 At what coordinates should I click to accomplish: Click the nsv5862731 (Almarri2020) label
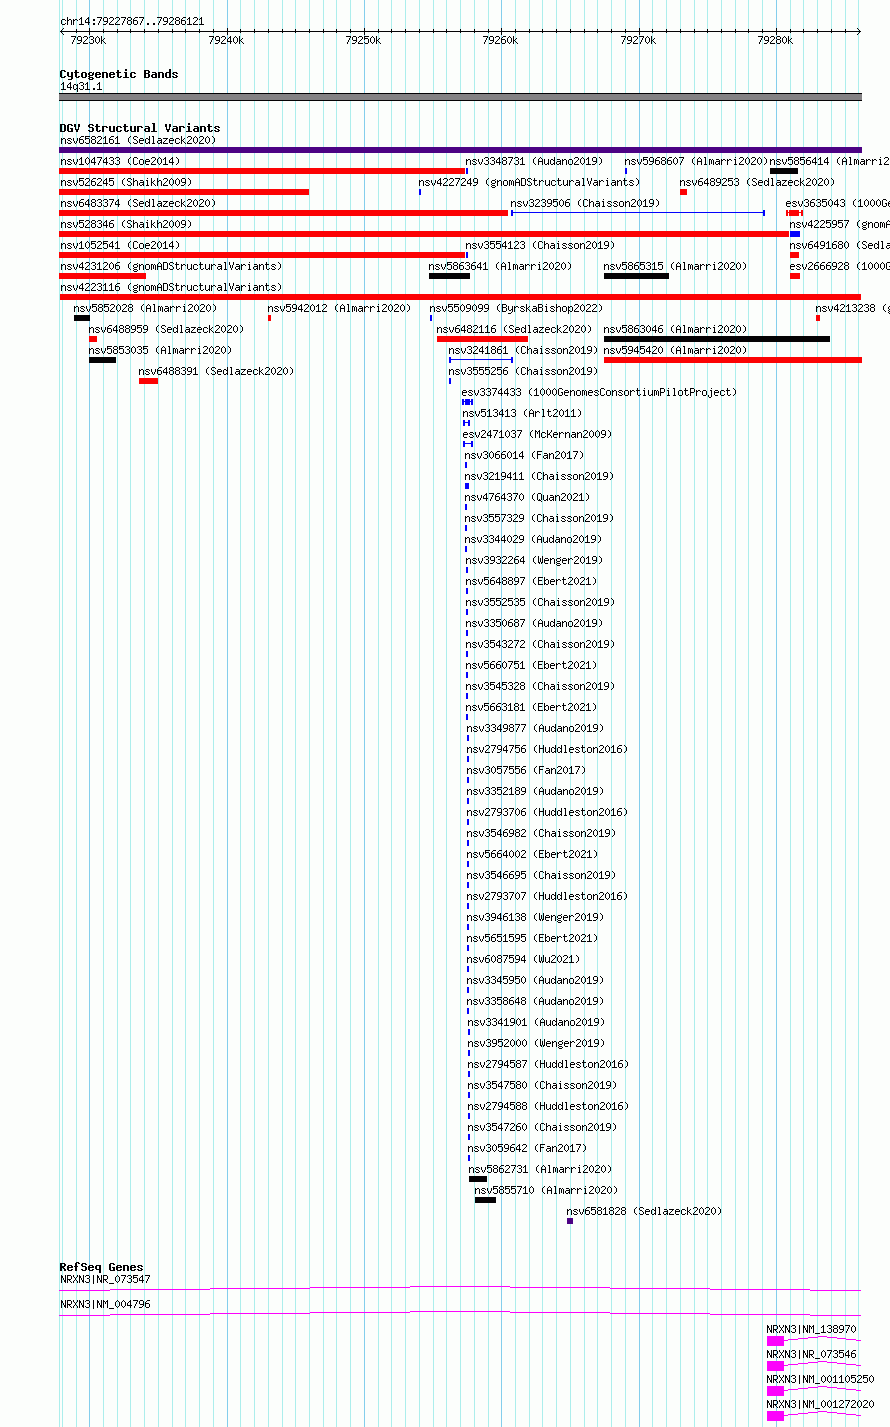pos(540,1170)
